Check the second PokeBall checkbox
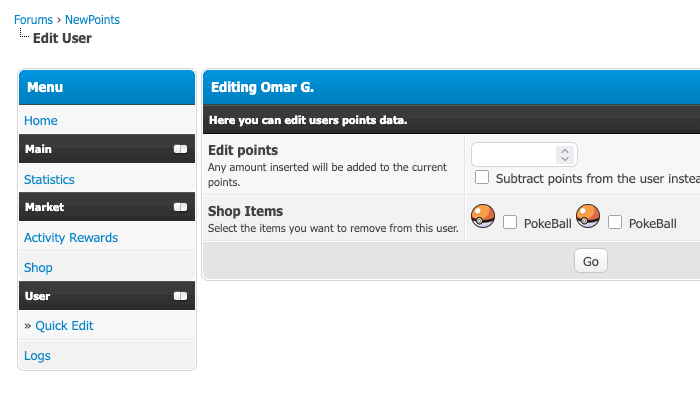Screen dimensions: 700x400 tap(615, 222)
